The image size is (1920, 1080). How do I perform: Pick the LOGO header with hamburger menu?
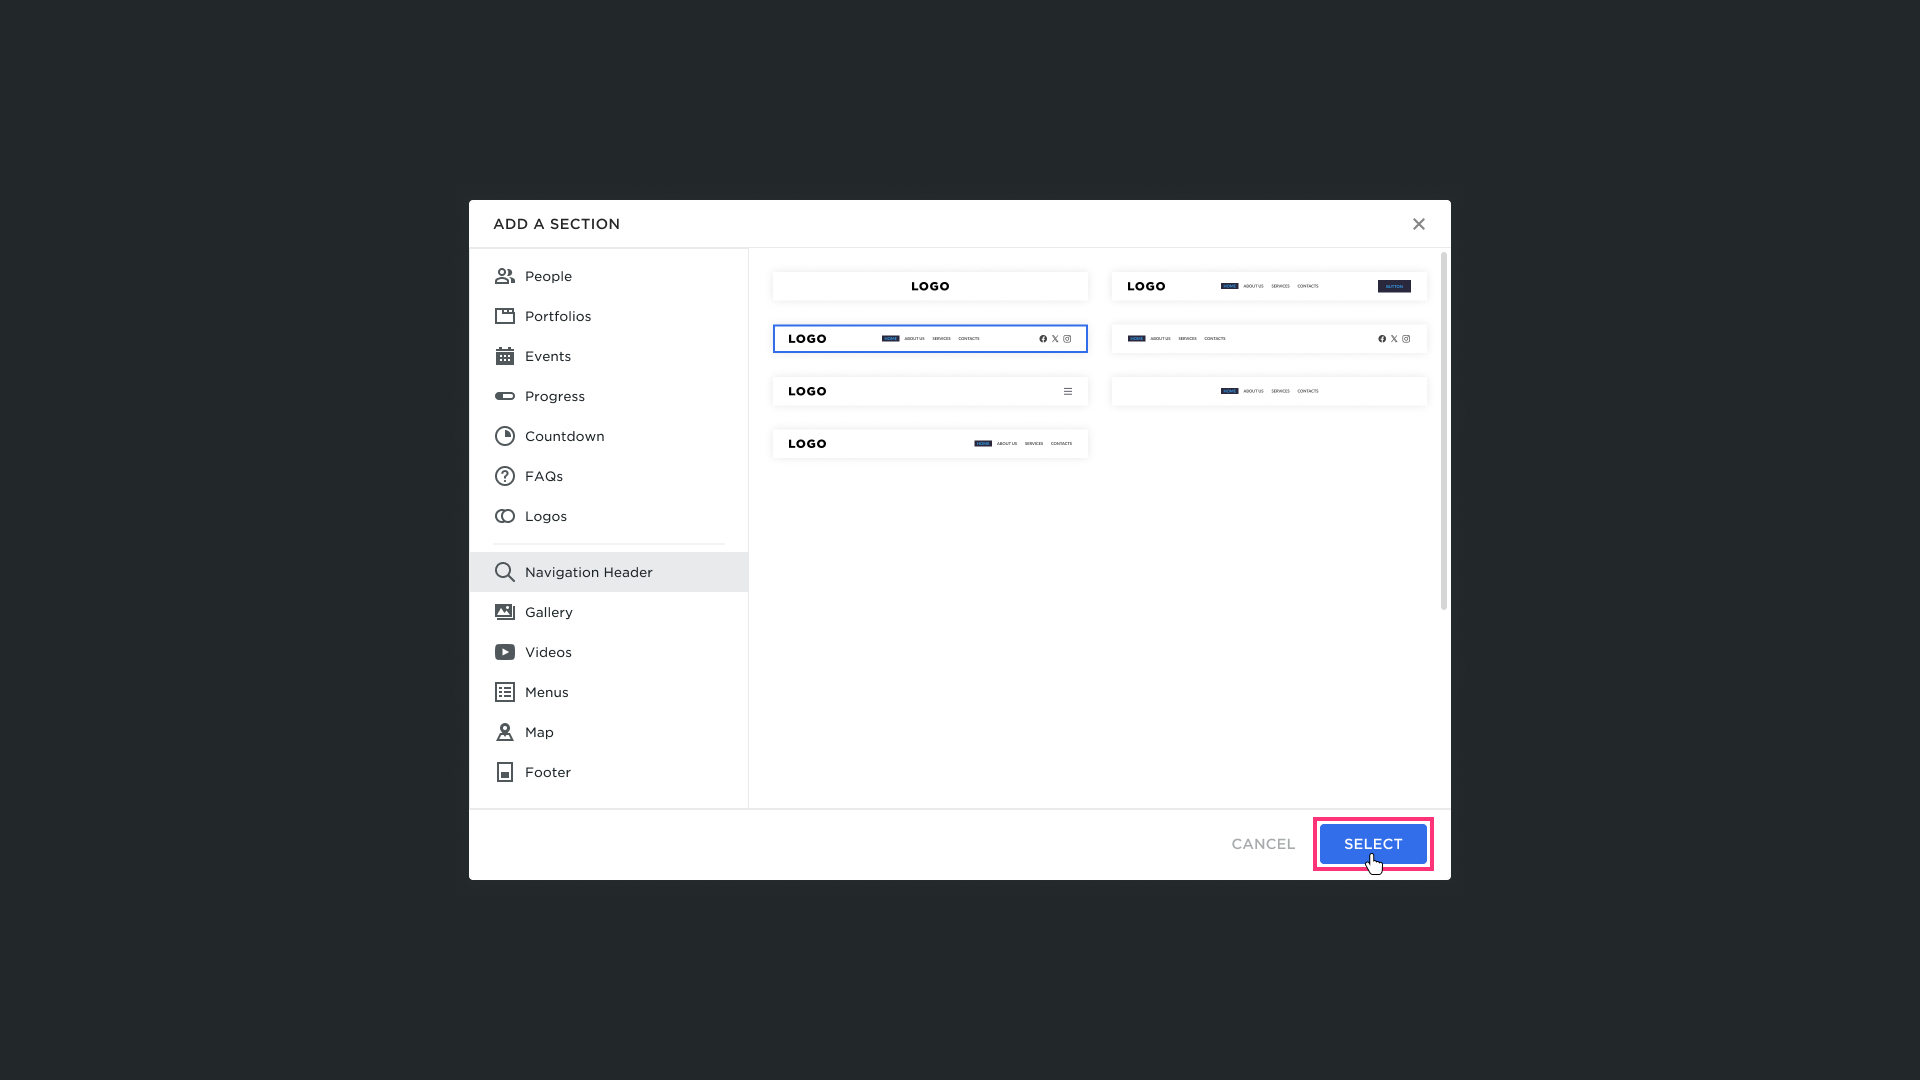929,391
